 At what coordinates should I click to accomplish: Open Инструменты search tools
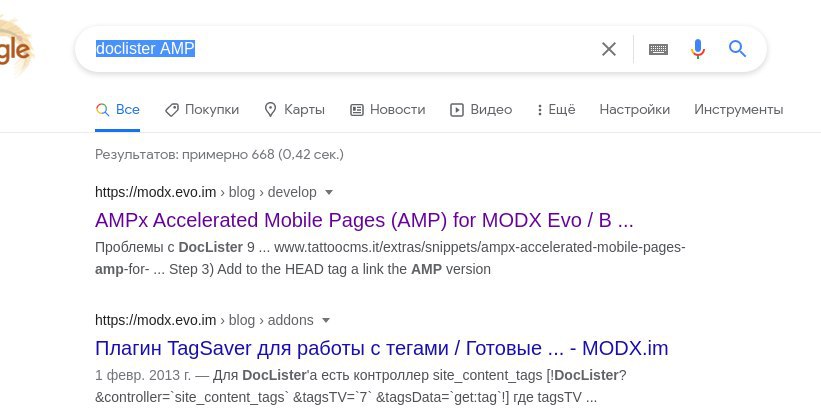tap(738, 109)
